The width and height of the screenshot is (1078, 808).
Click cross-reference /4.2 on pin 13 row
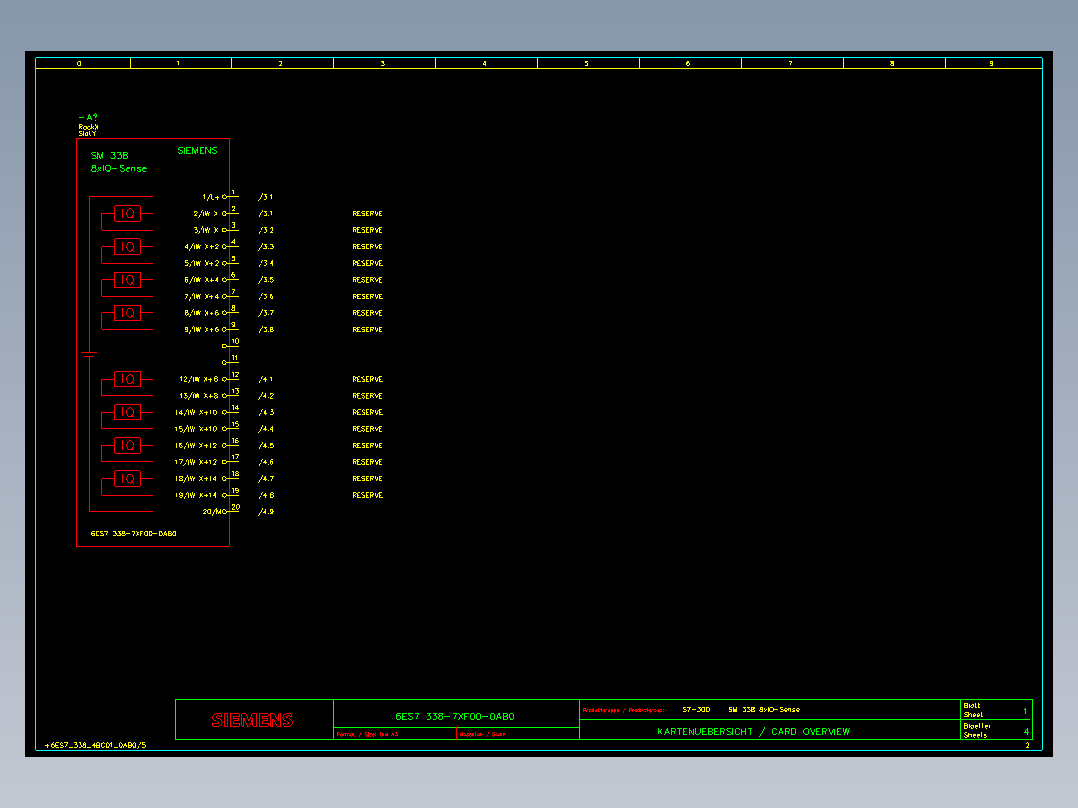266,396
